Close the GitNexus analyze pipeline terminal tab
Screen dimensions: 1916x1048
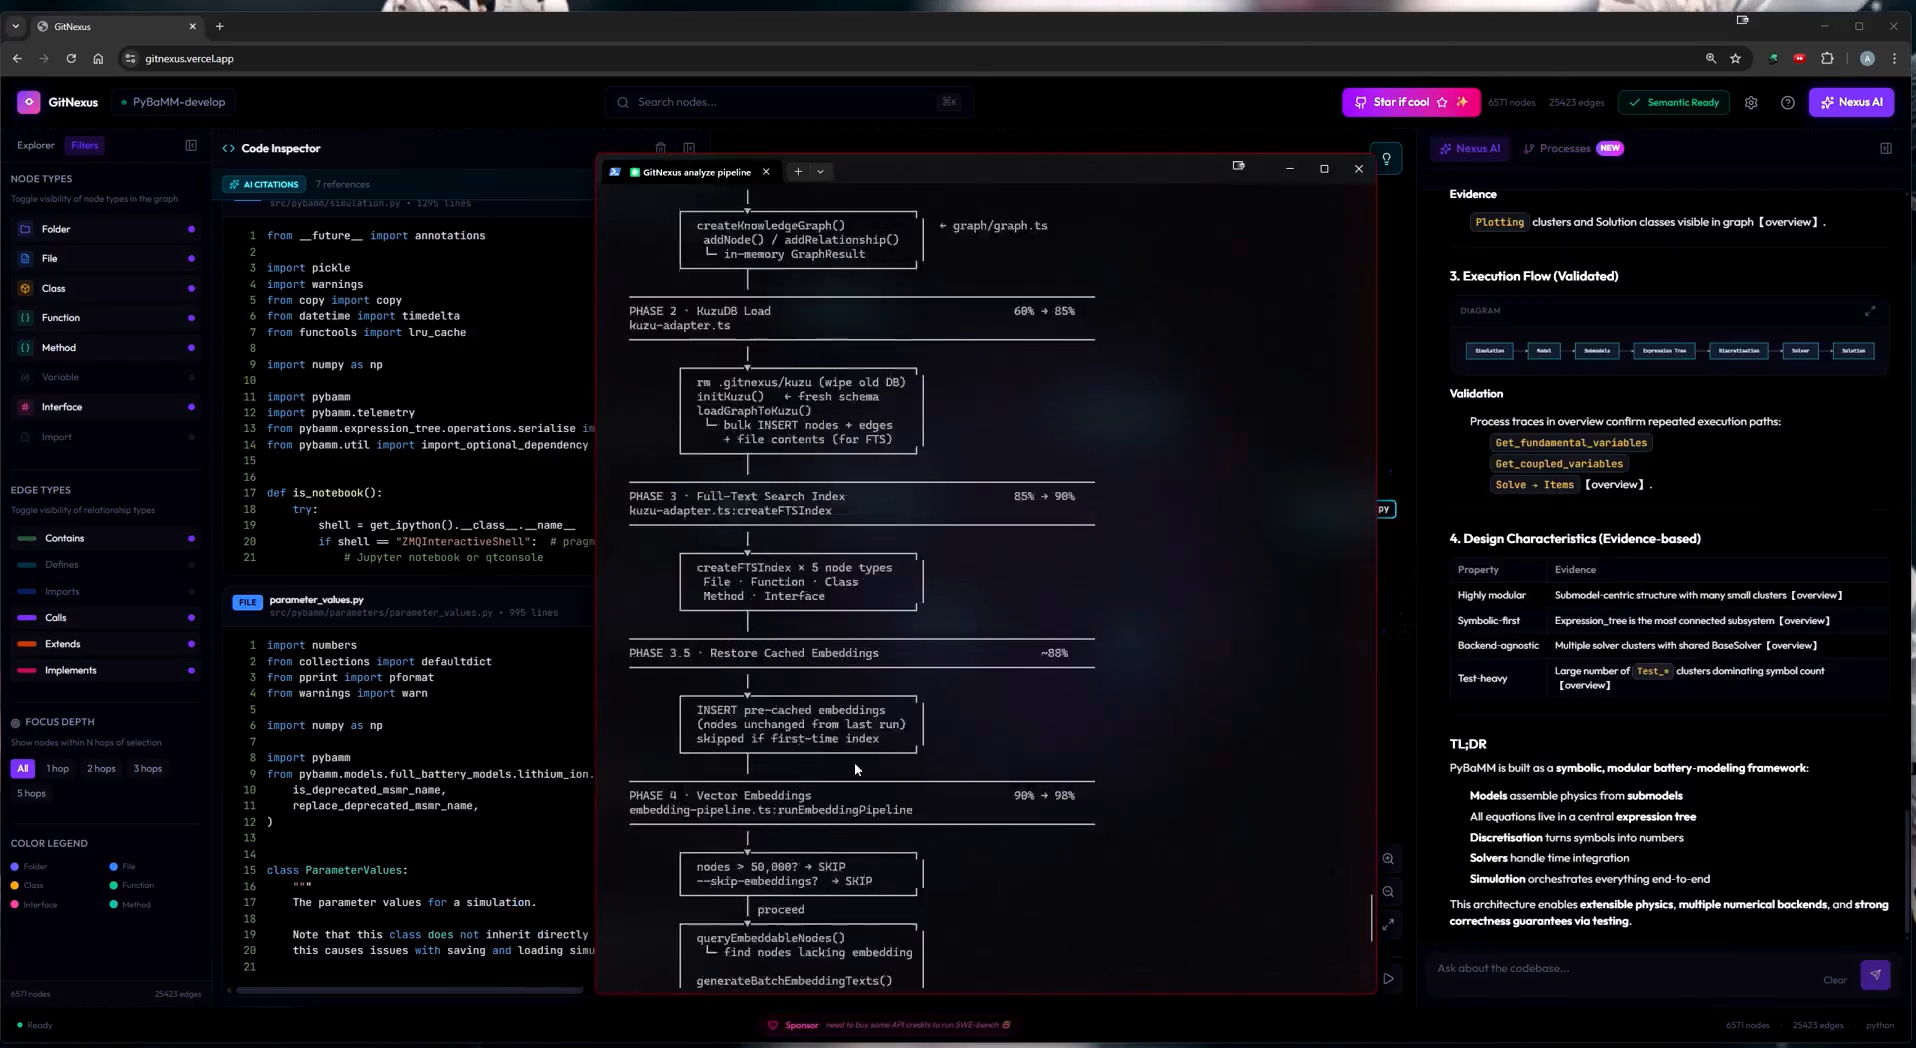point(766,172)
